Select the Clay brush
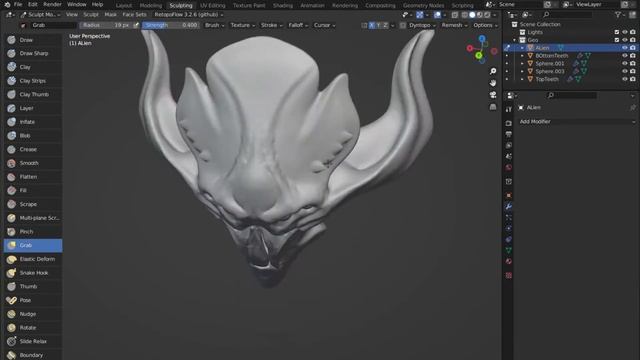Viewport: 640px width, 360px height. coord(33,67)
